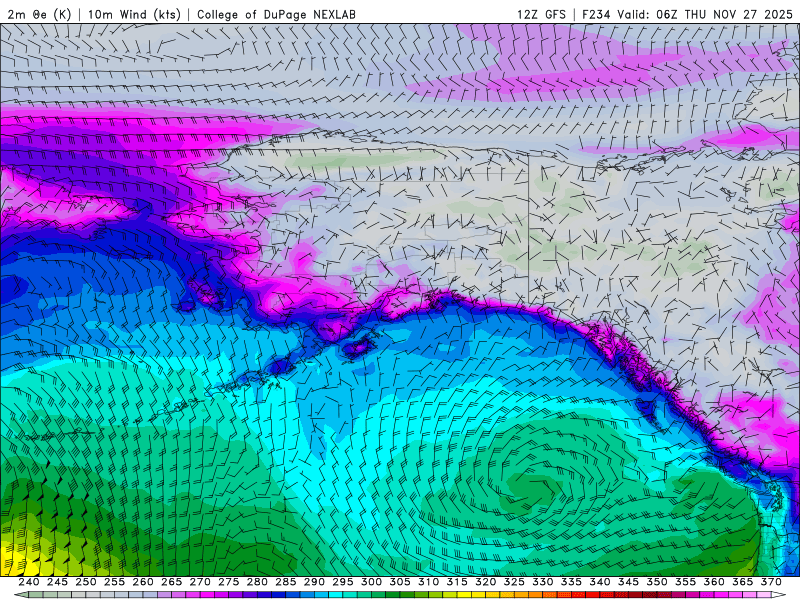The image size is (800, 600).
Task: Click the "College of DuPage NEXLAB" credit text
Action: click(x=276, y=14)
